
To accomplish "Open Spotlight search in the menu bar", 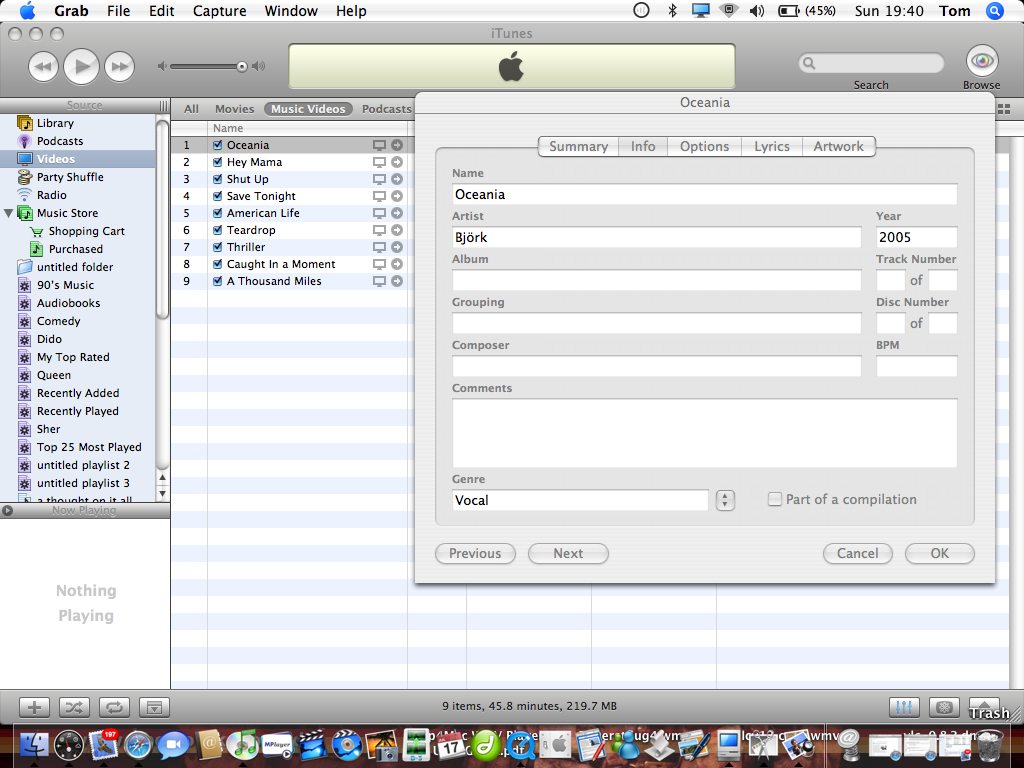I will 995,11.
